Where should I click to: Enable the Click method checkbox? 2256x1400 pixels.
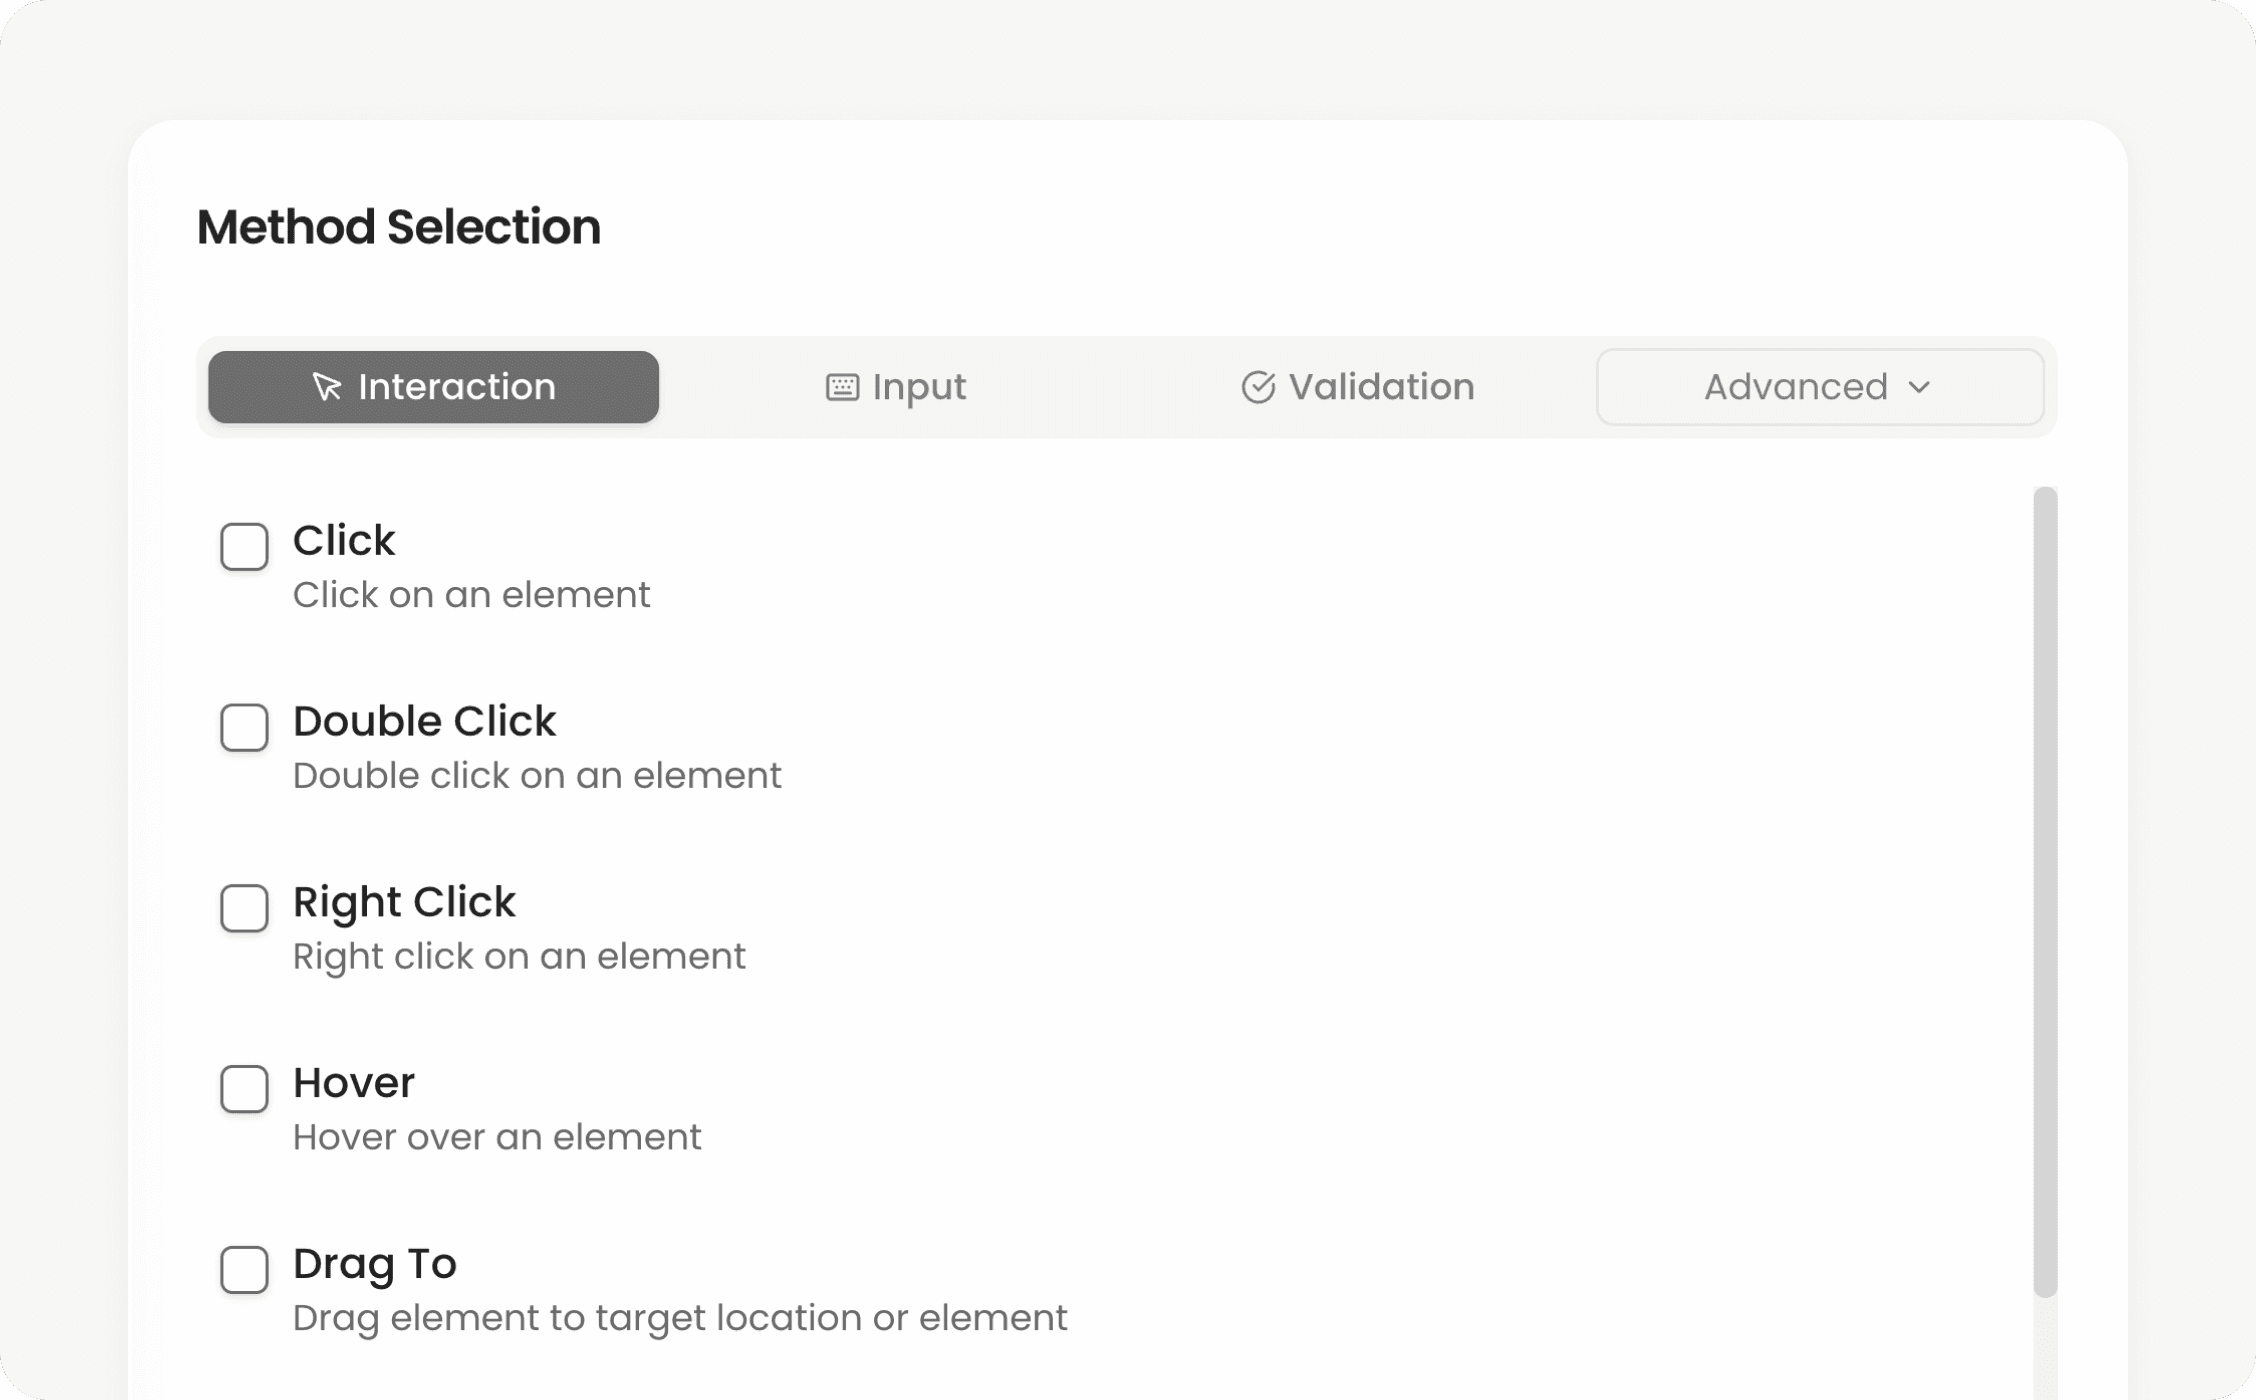pyautogui.click(x=244, y=547)
